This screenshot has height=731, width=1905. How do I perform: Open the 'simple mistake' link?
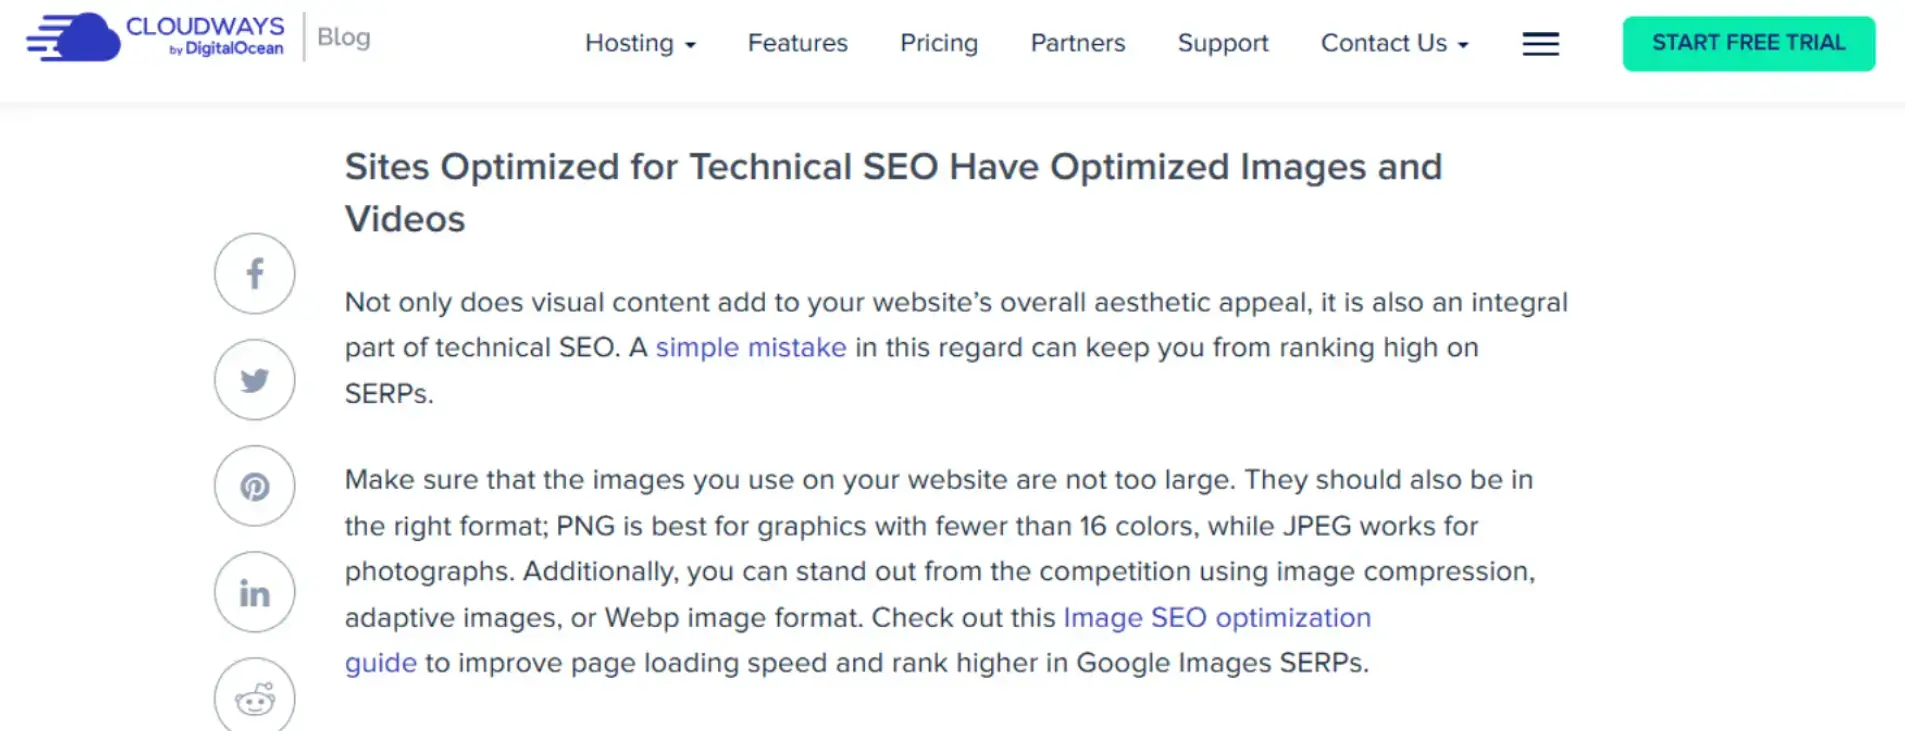click(751, 347)
